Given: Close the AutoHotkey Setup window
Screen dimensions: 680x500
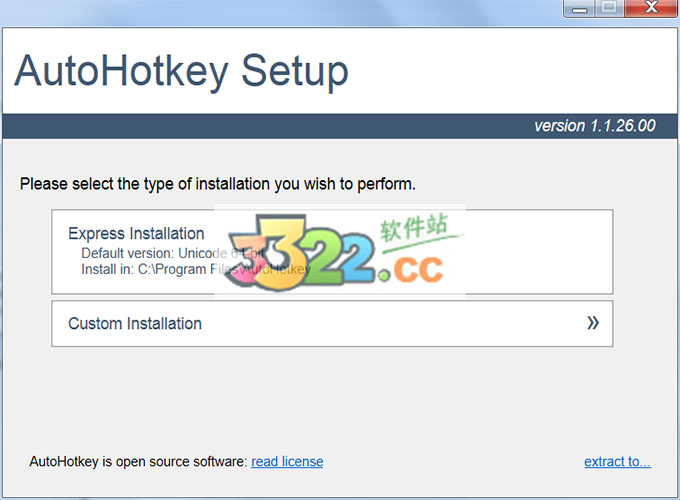Looking at the screenshot, I should coord(651,8).
